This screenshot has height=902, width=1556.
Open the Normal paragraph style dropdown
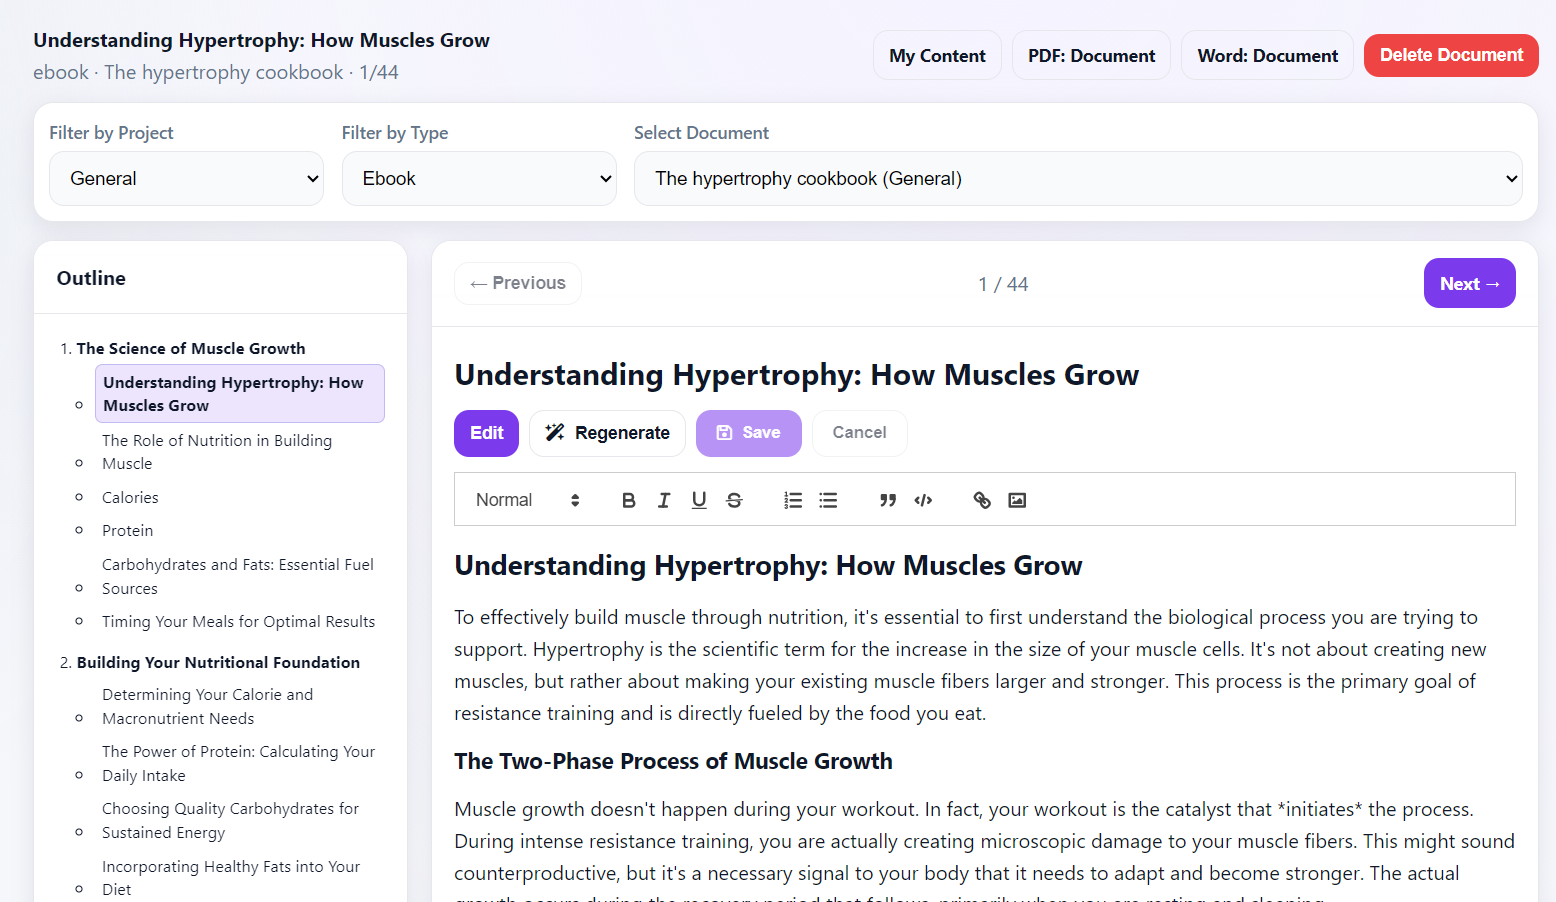click(527, 500)
